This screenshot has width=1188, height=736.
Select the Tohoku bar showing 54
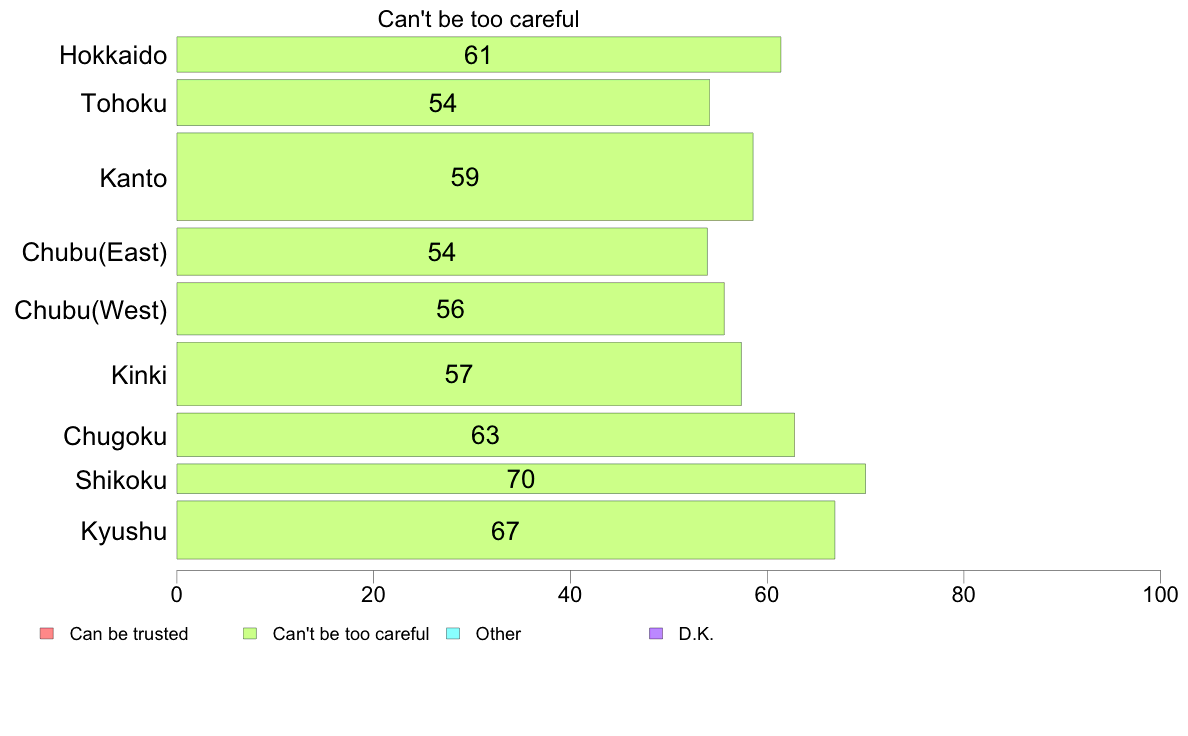[443, 102]
